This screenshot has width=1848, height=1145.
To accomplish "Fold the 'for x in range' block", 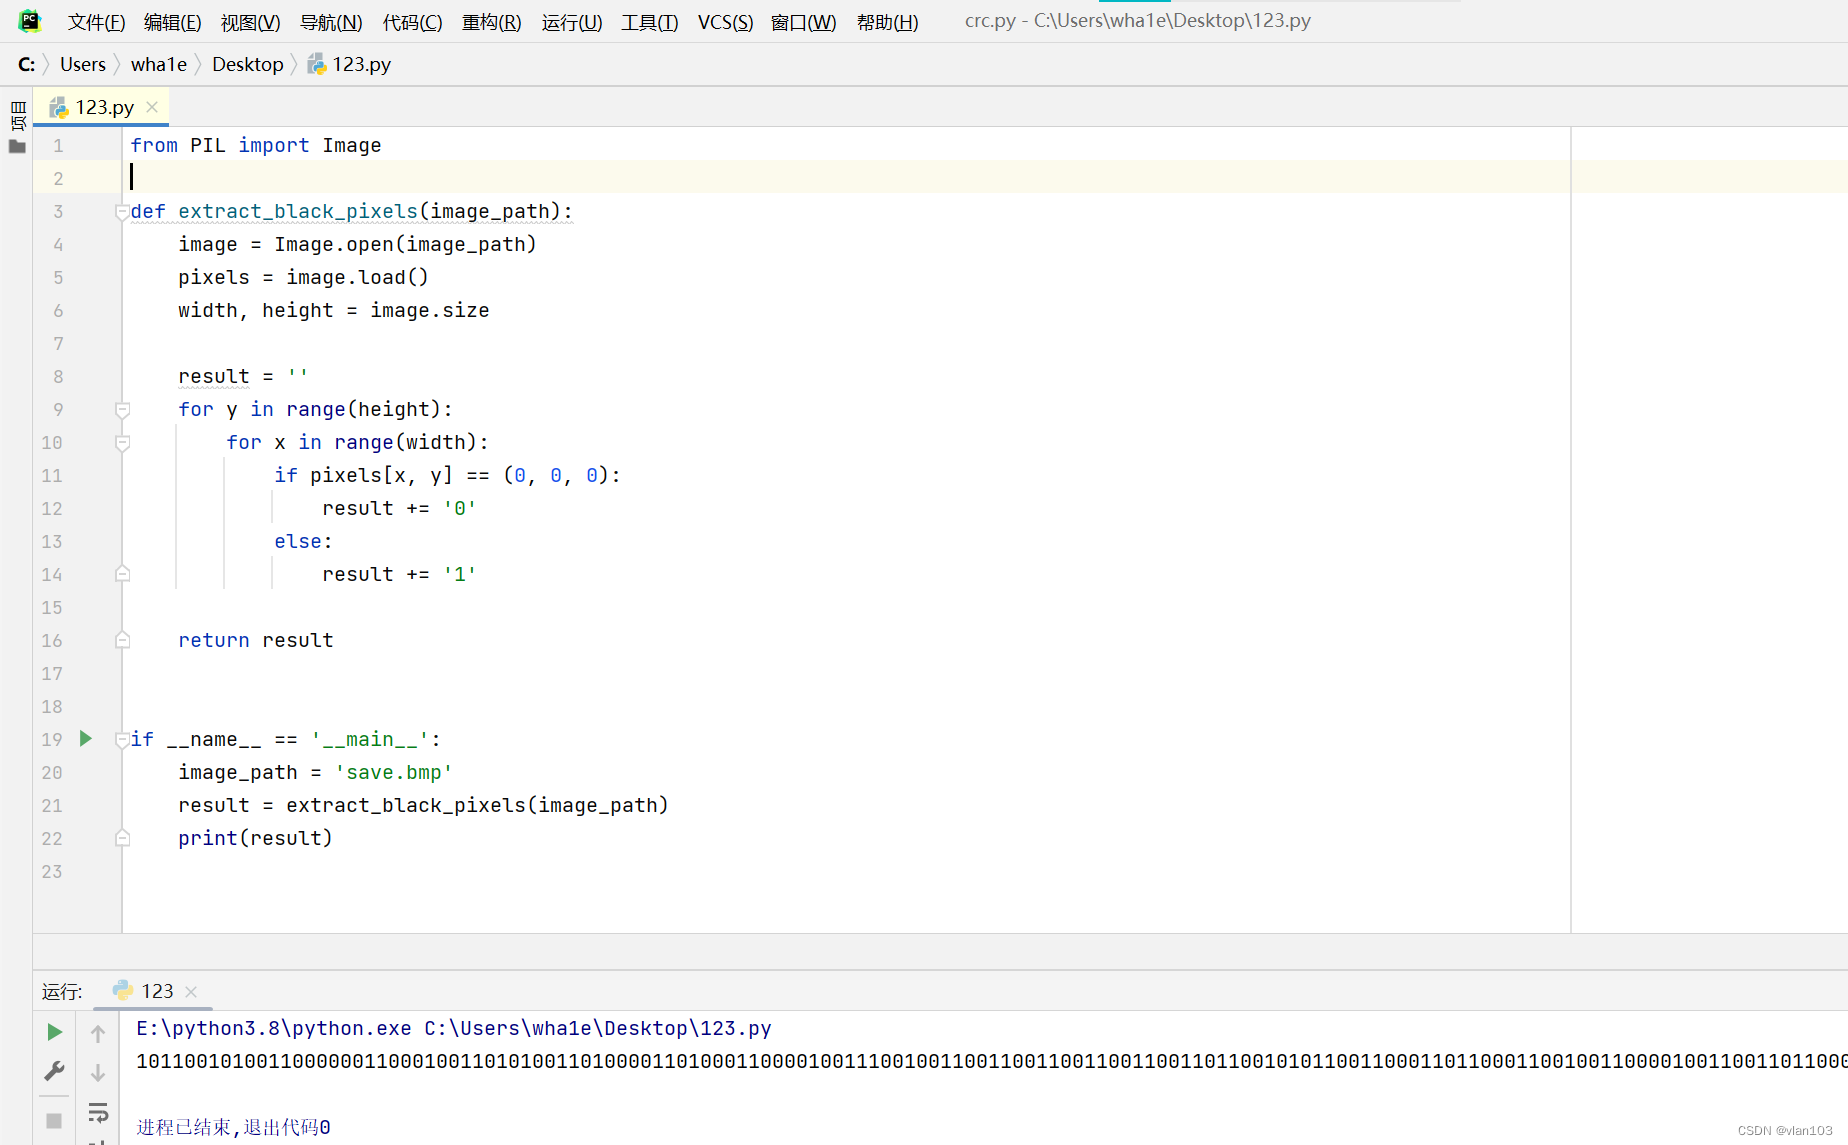I will pos(122,443).
